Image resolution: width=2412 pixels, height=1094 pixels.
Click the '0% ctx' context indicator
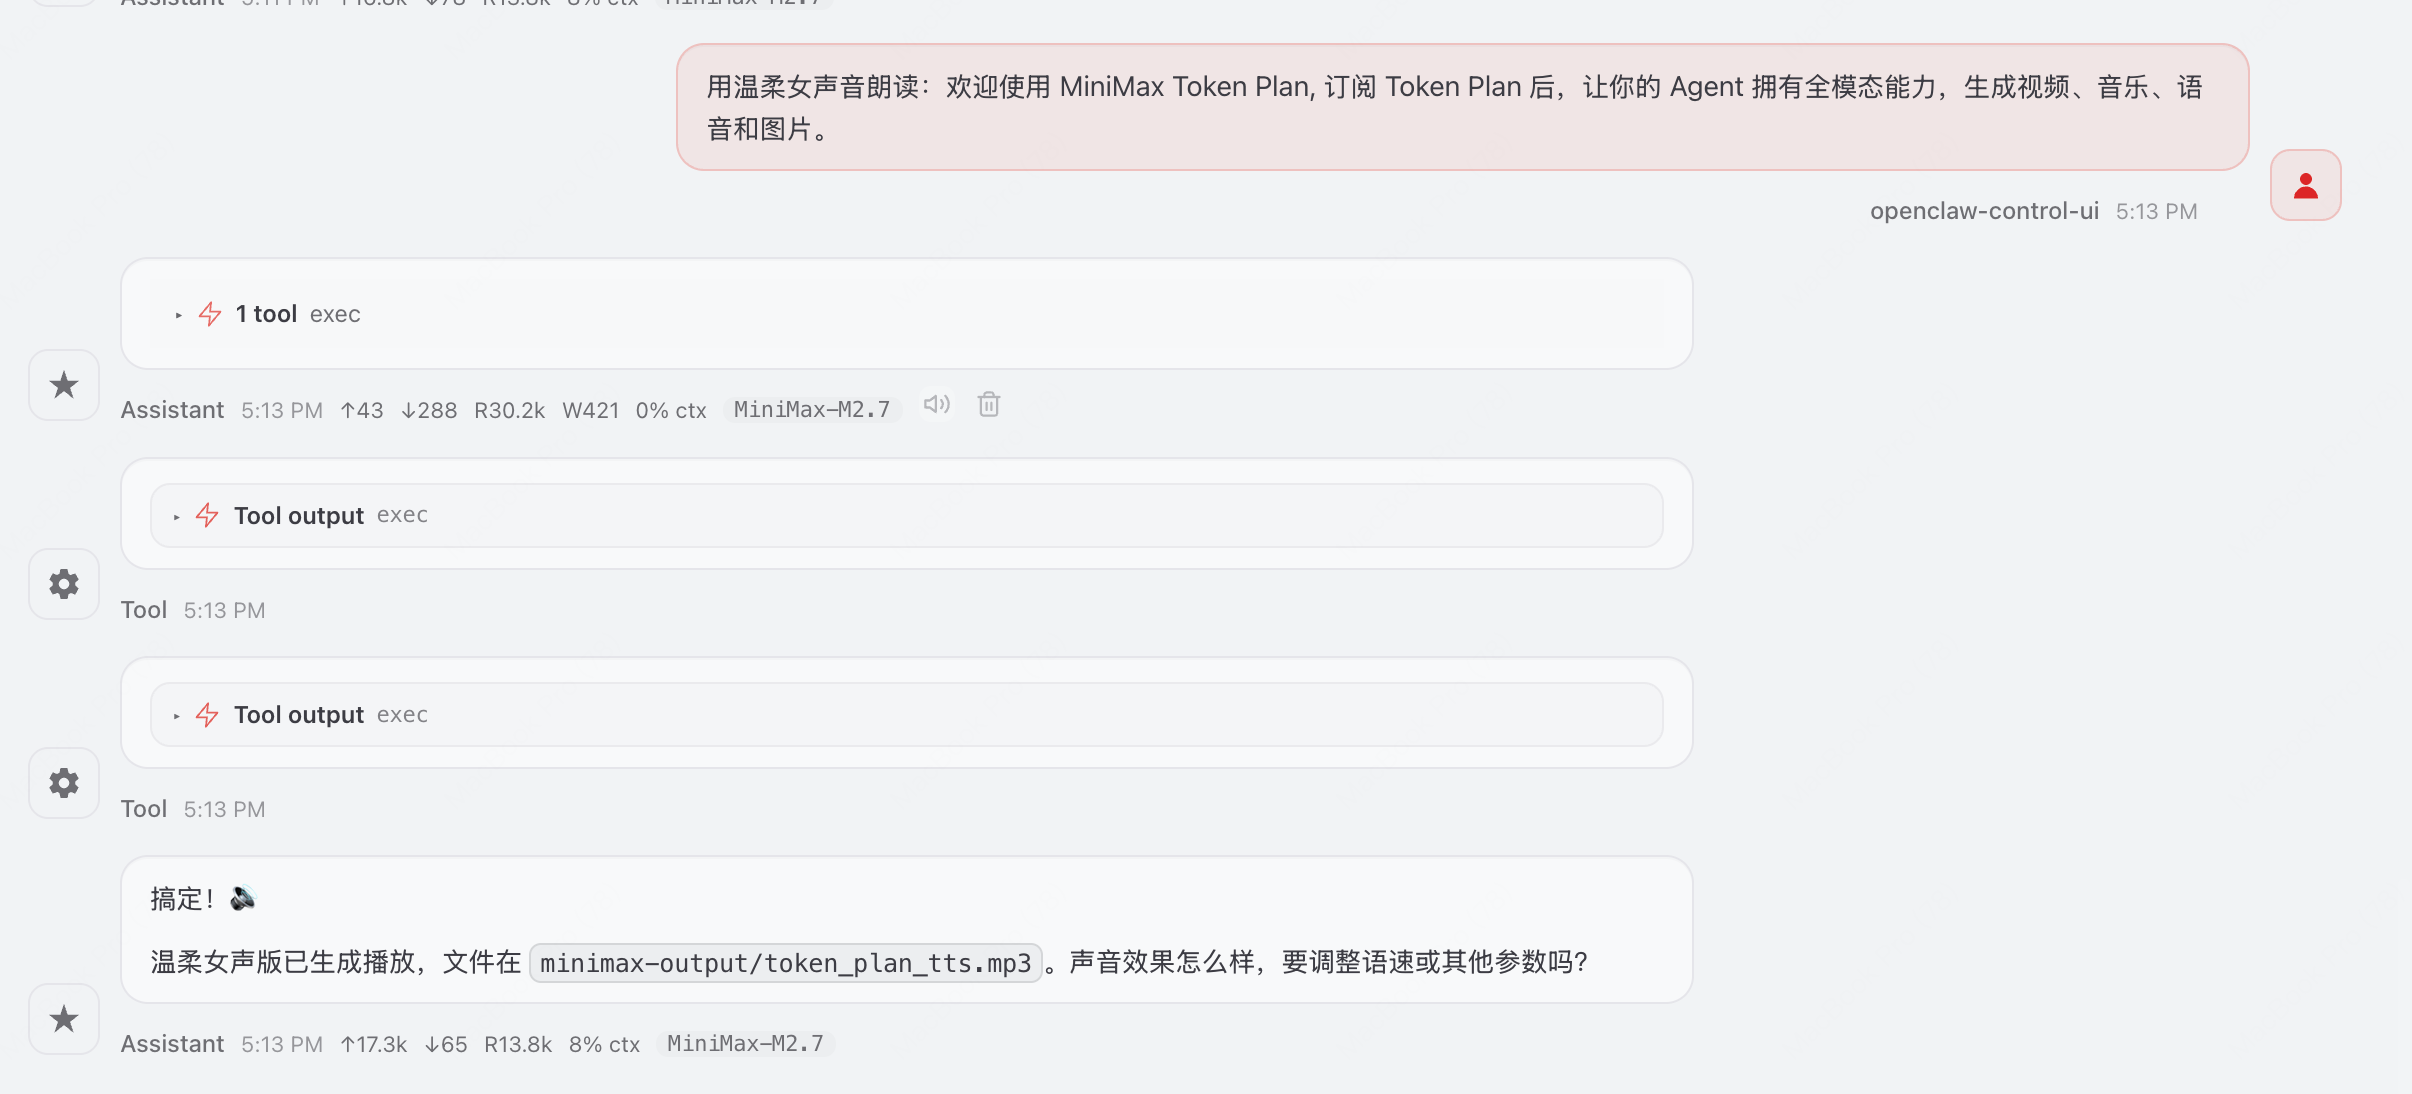670,411
